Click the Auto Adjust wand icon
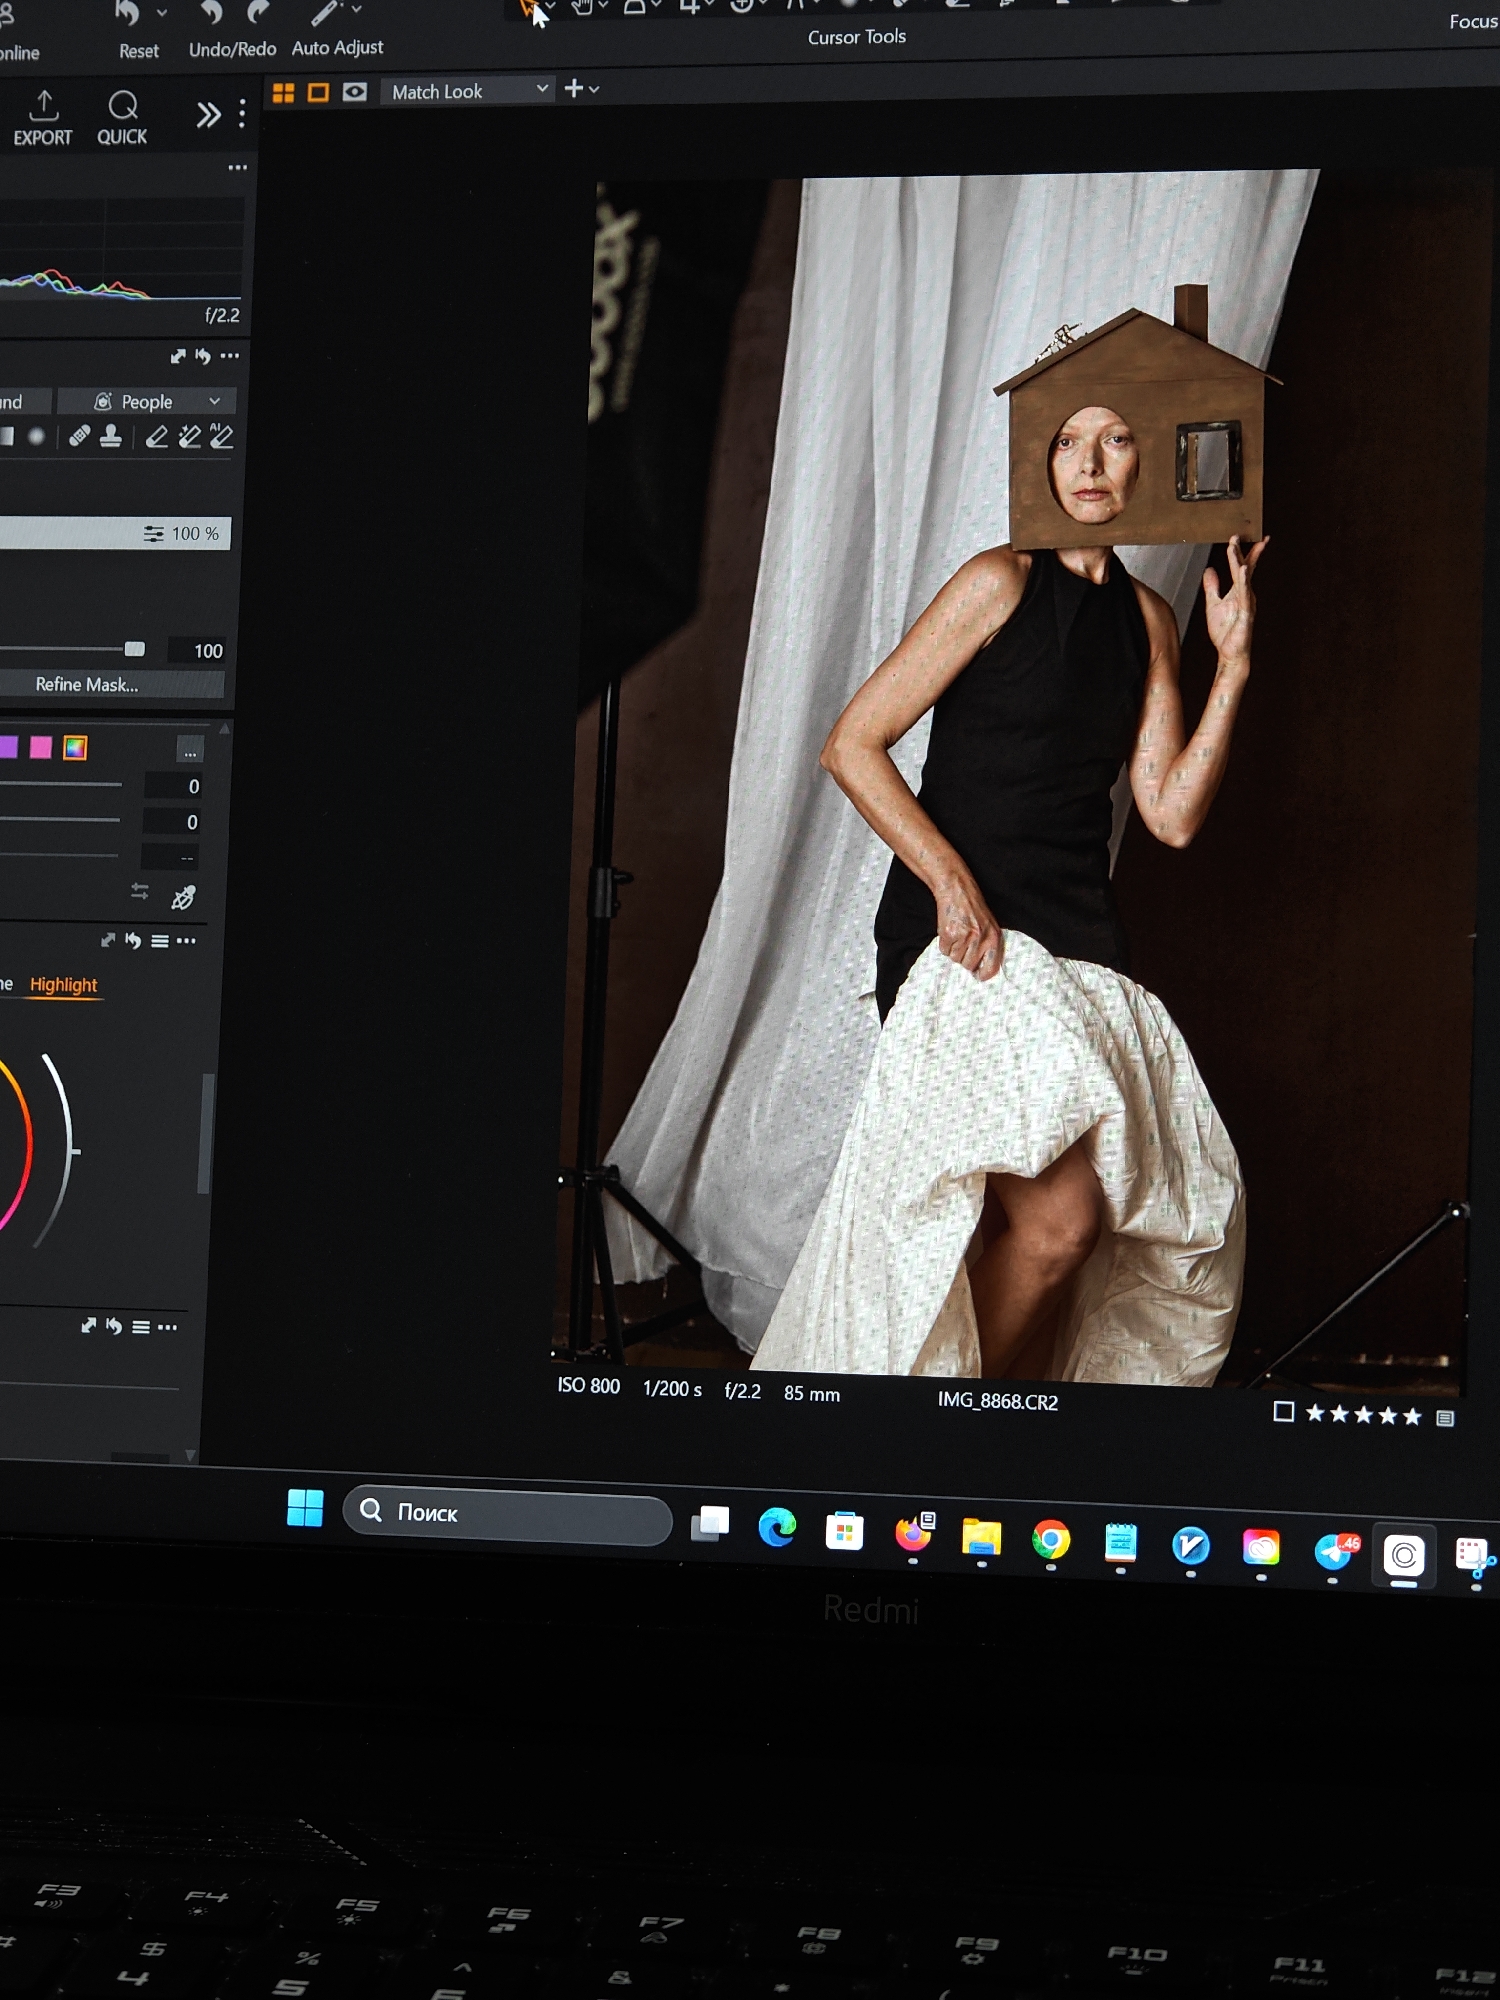 tap(326, 13)
